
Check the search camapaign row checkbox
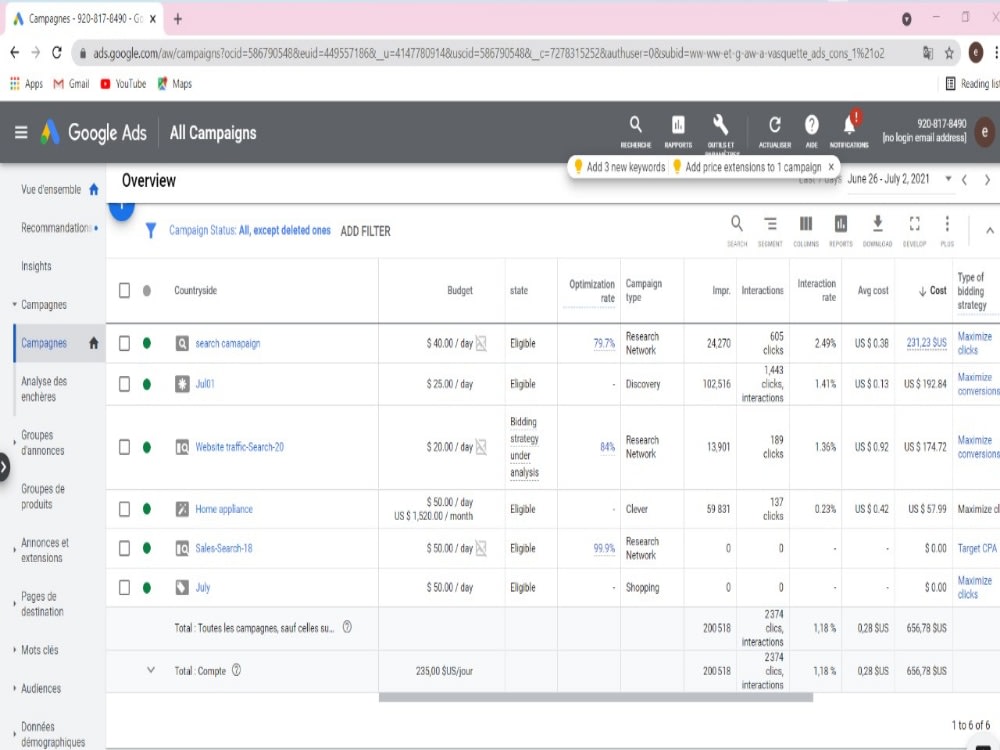[x=124, y=343]
